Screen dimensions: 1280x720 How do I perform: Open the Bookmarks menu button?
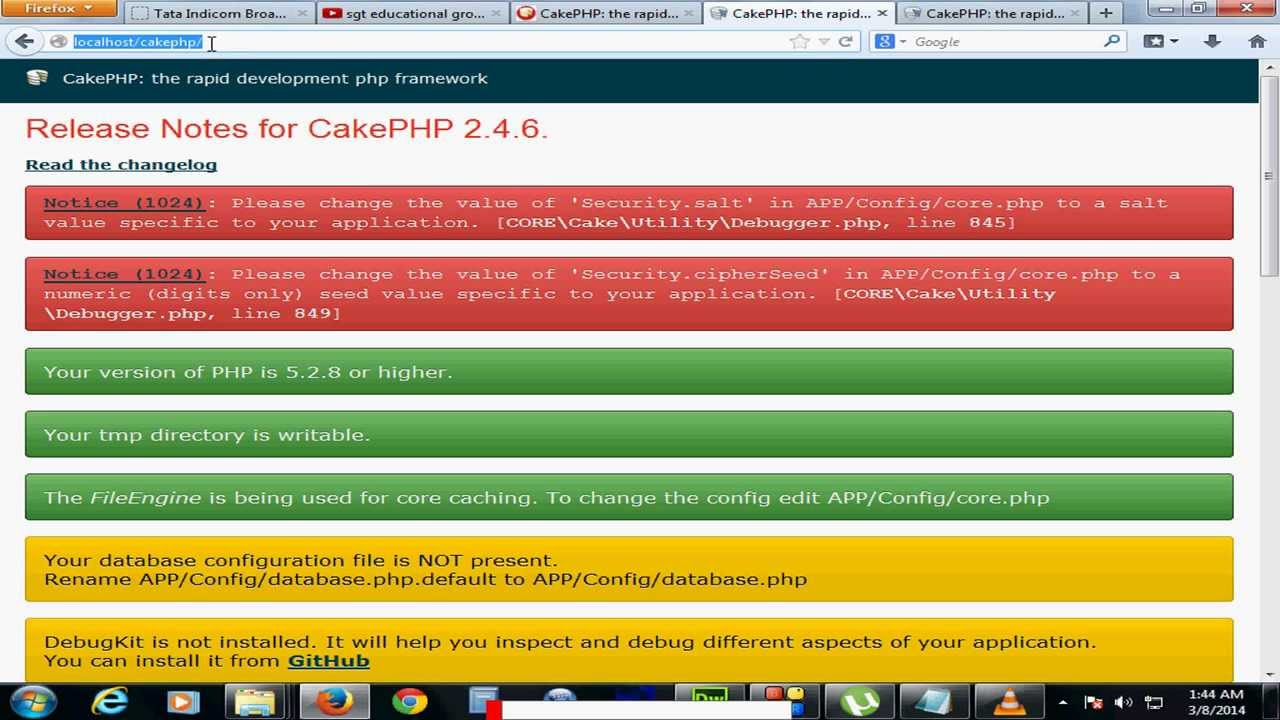[x=1161, y=42]
